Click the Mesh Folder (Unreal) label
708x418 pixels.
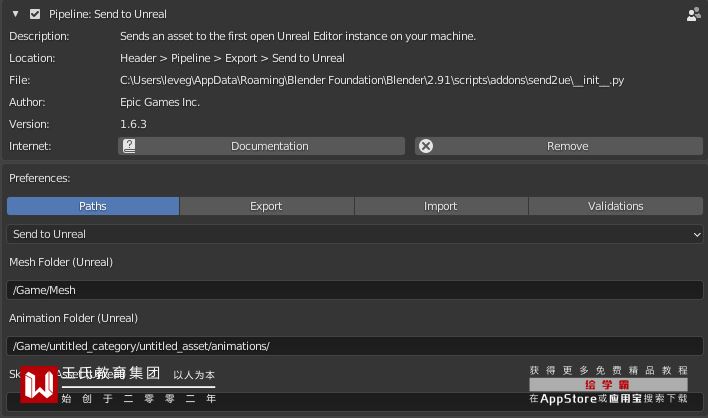[x=61, y=262]
